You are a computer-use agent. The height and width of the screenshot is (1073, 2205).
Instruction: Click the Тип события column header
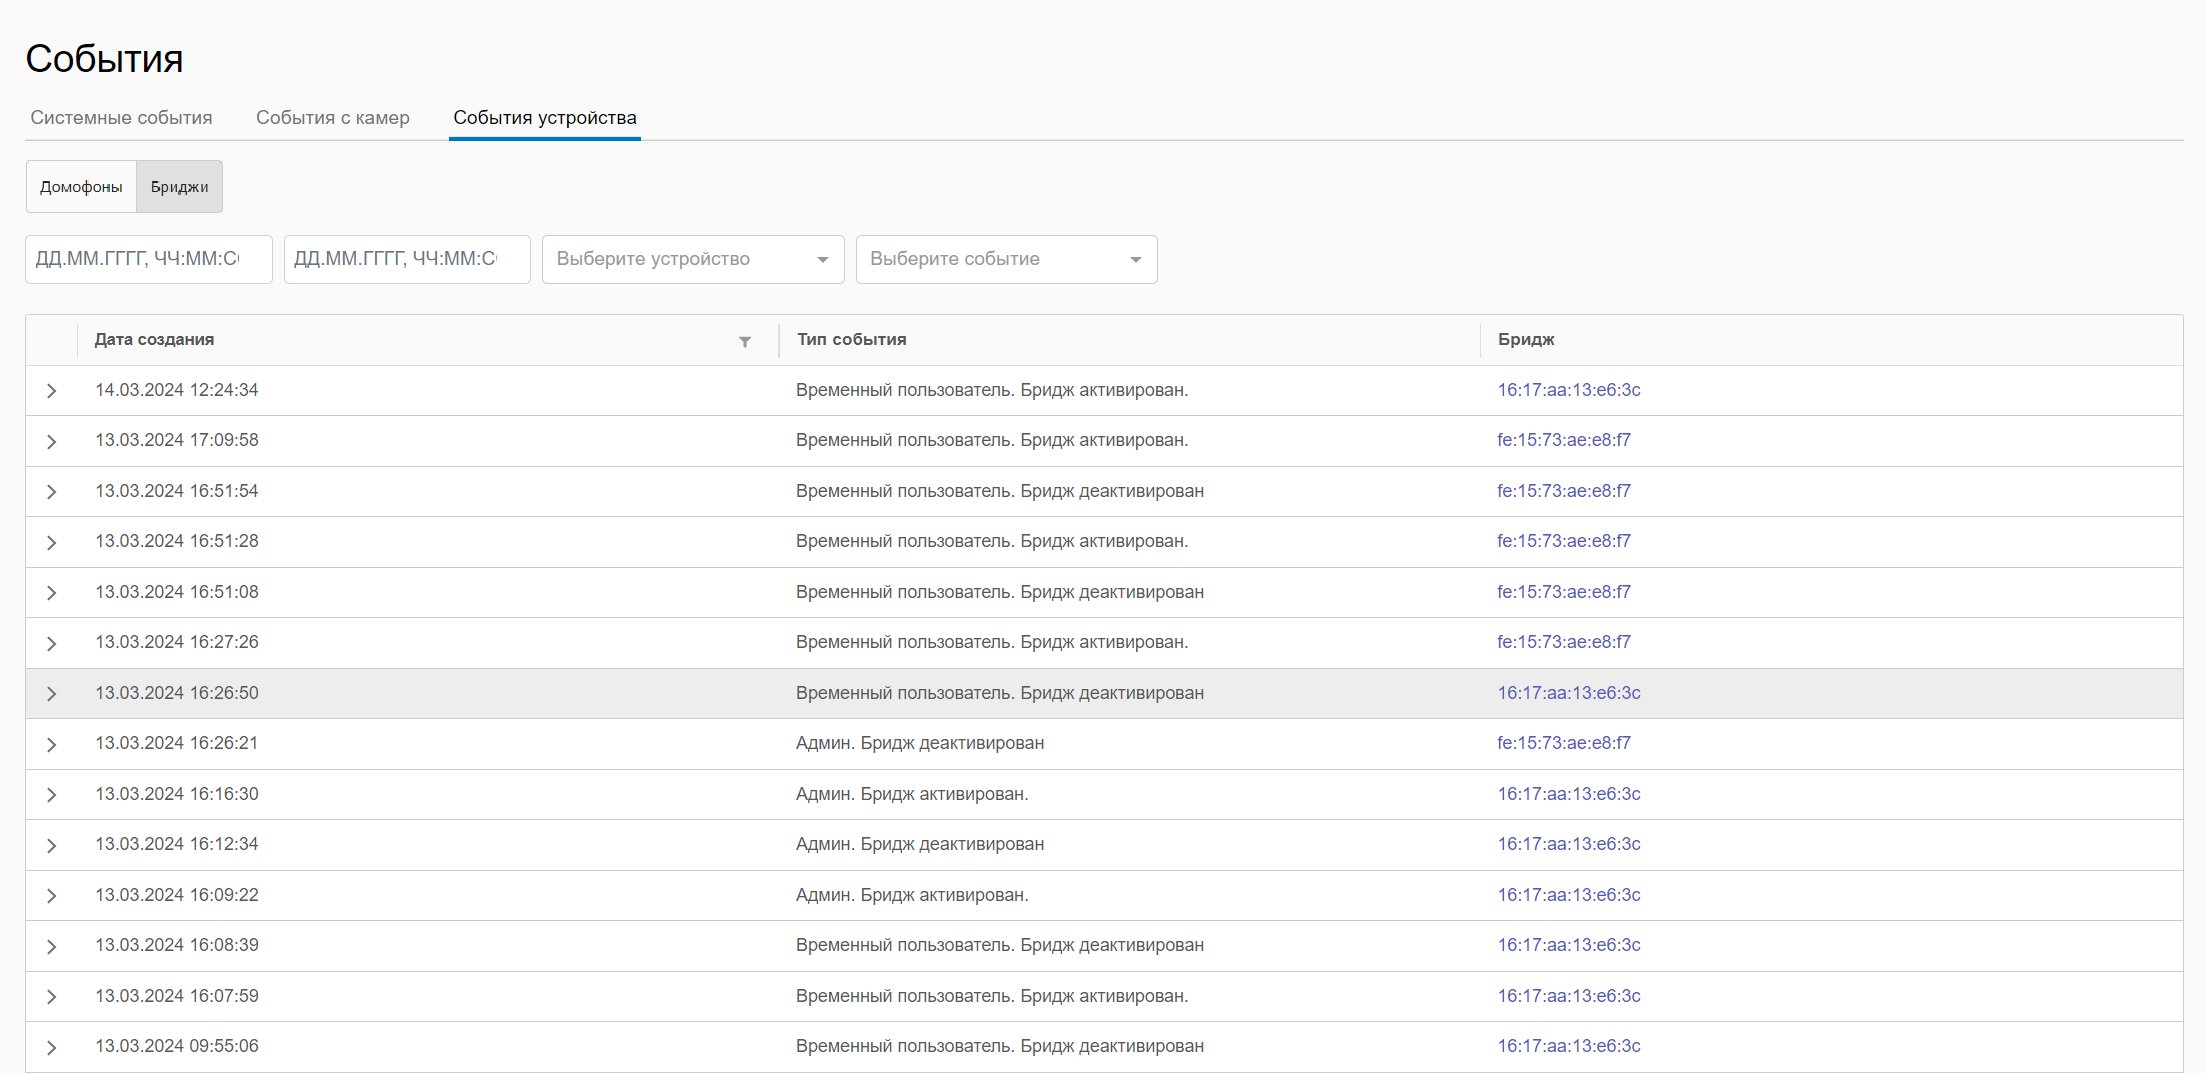click(851, 340)
